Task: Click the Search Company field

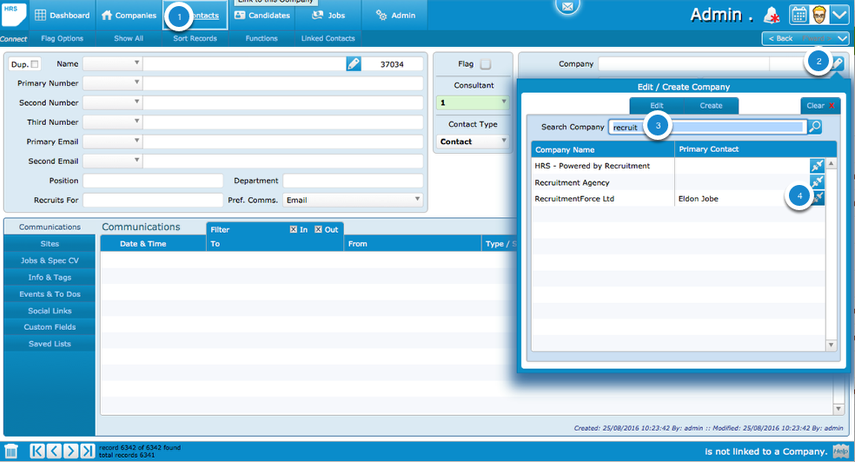Action: 707,127
